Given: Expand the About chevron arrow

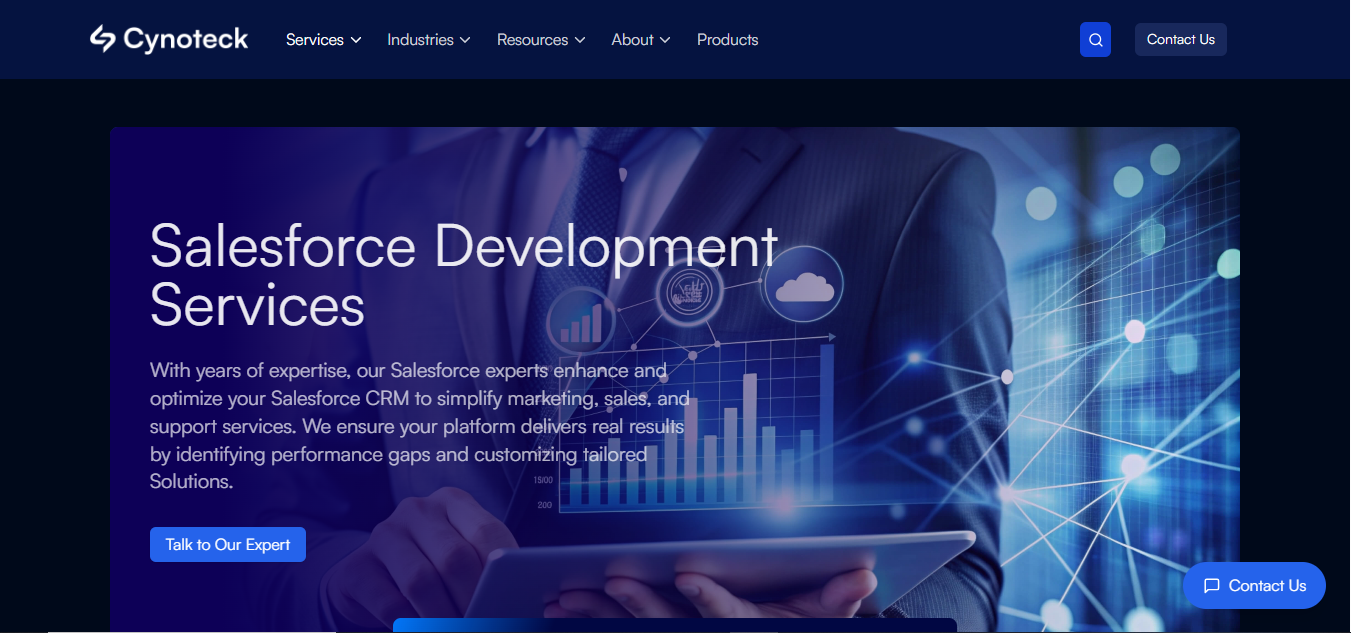Looking at the screenshot, I should coord(665,40).
